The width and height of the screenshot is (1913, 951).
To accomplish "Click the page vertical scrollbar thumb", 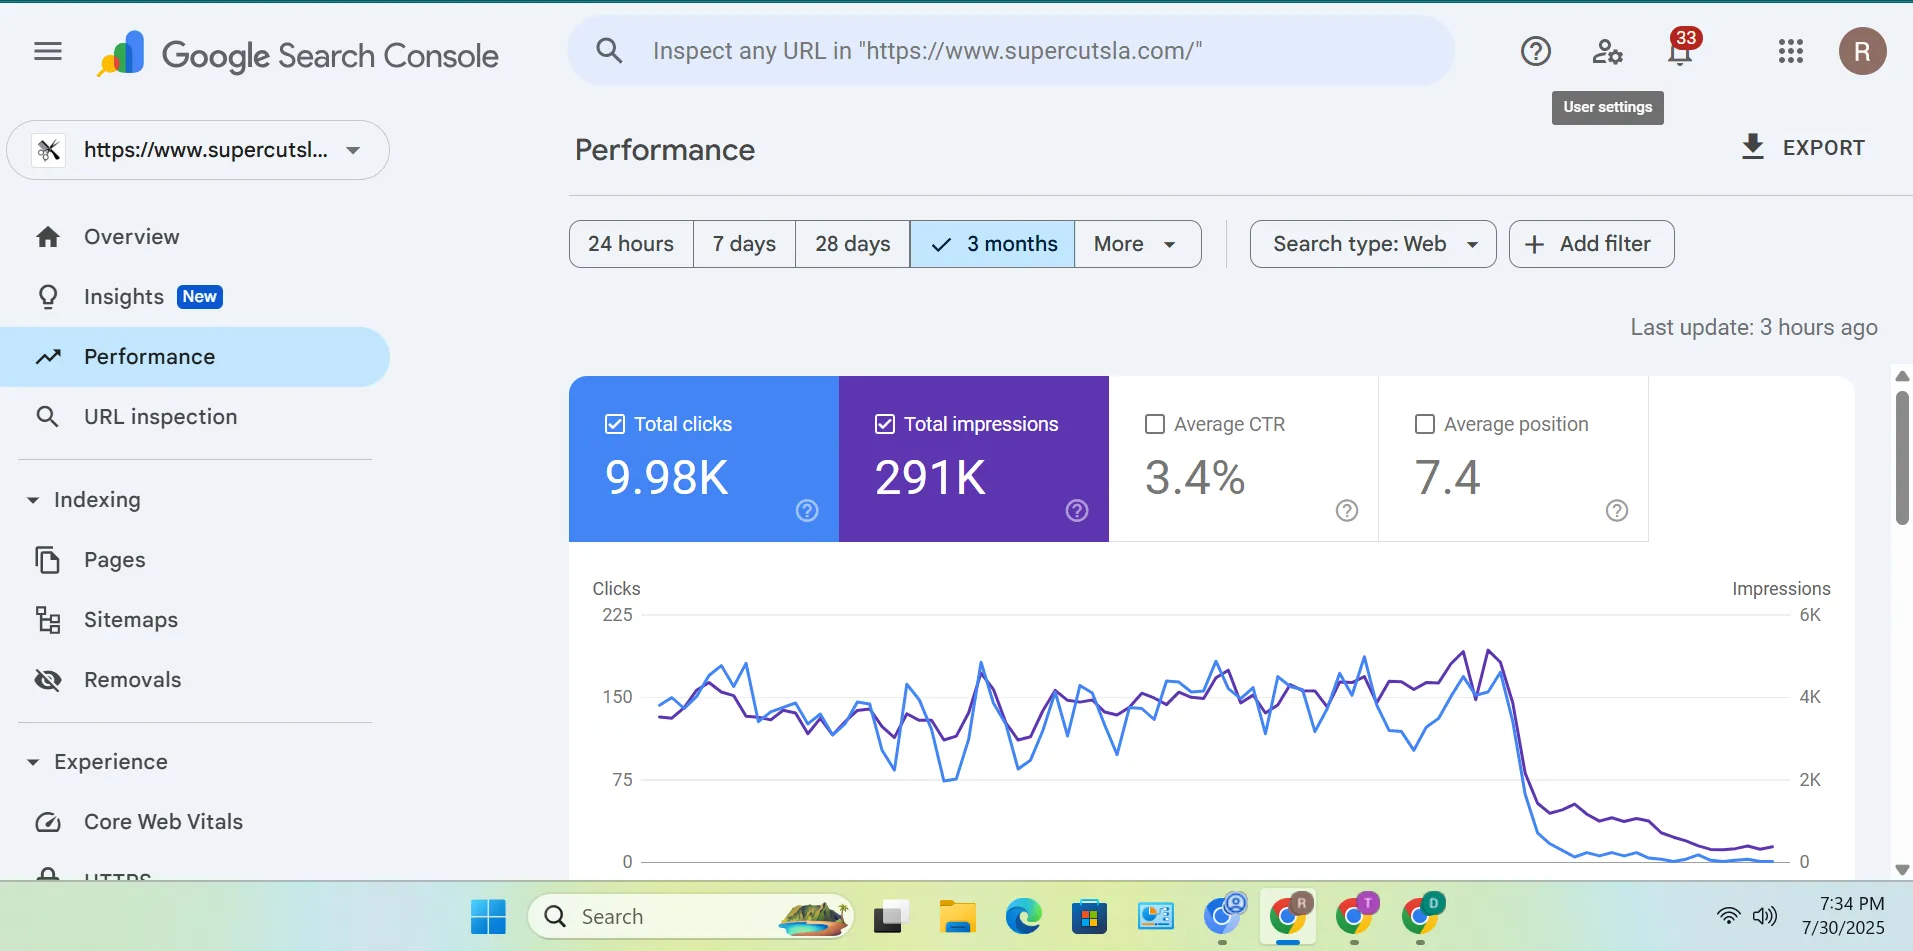I will coord(1902,457).
